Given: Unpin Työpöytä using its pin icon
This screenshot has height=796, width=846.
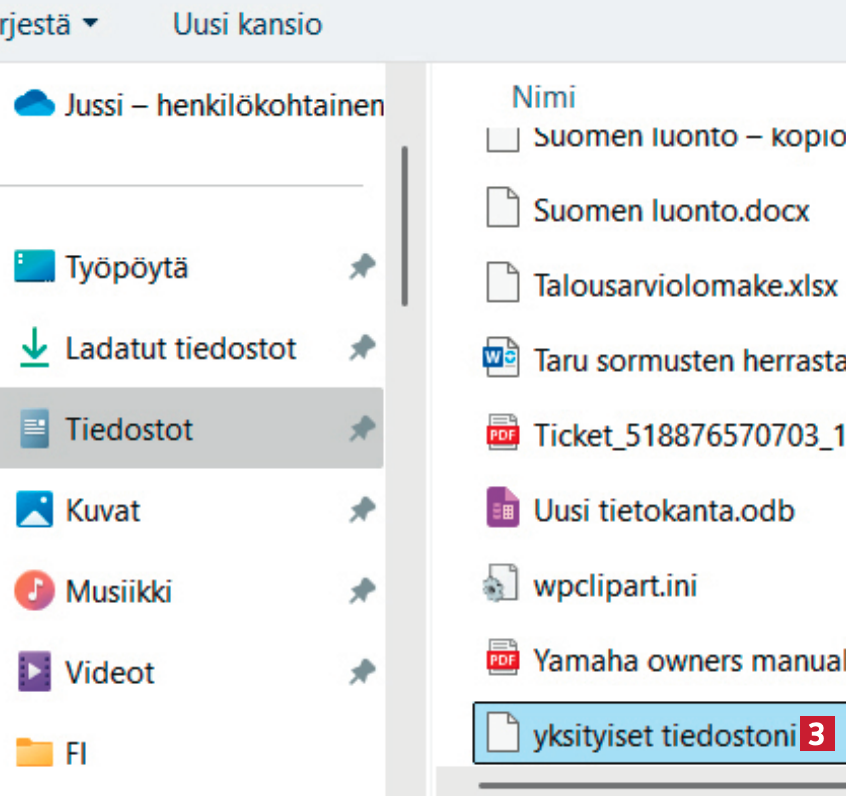Looking at the screenshot, I should [x=361, y=267].
